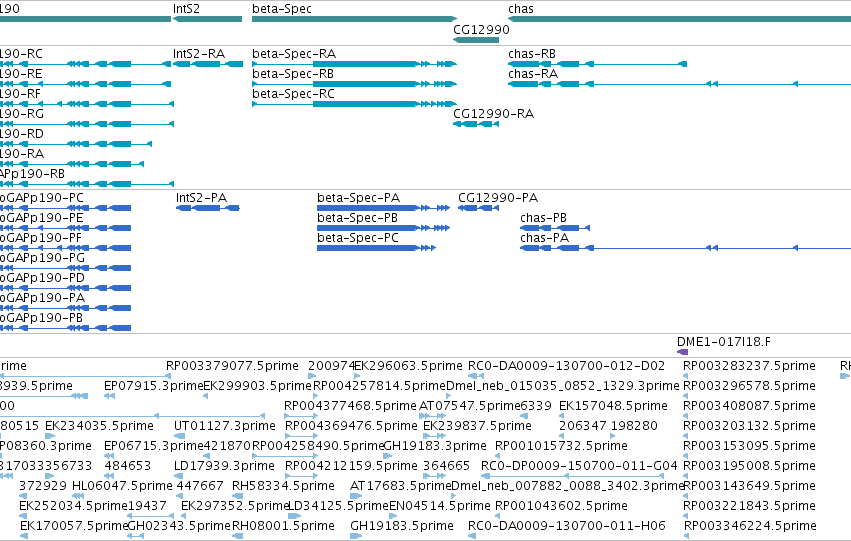851x541 pixels.
Task: Select RP001043602.5prime EST label
Action: click(x=561, y=506)
